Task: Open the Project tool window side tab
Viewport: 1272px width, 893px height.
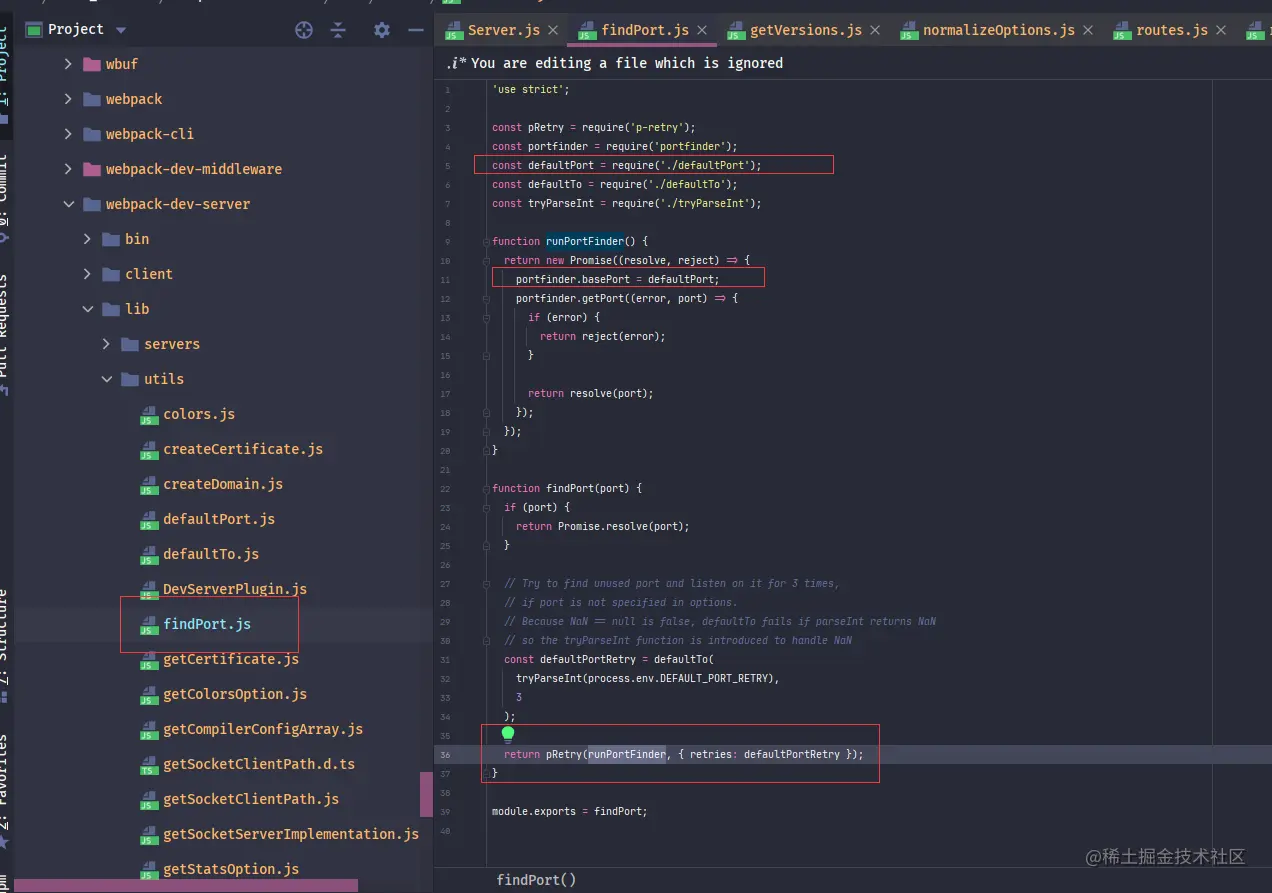Action: 6,75
